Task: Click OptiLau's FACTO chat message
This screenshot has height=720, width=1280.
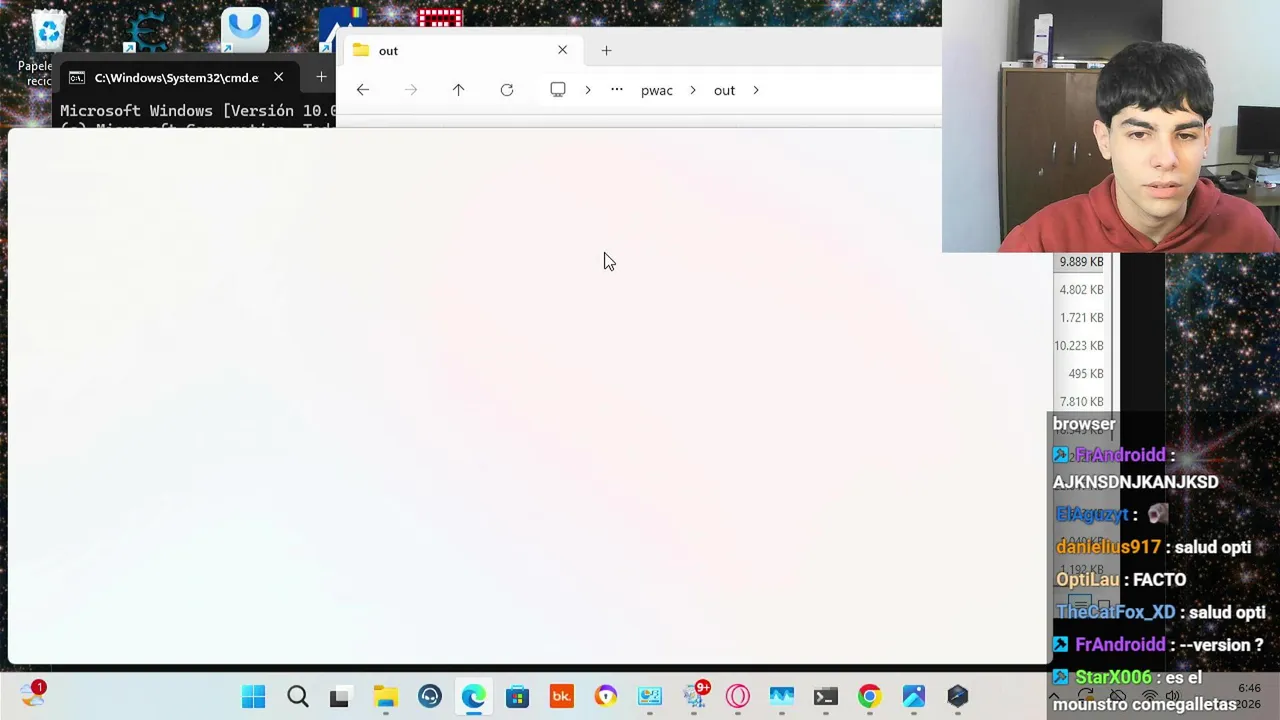Action: coord(1121,580)
